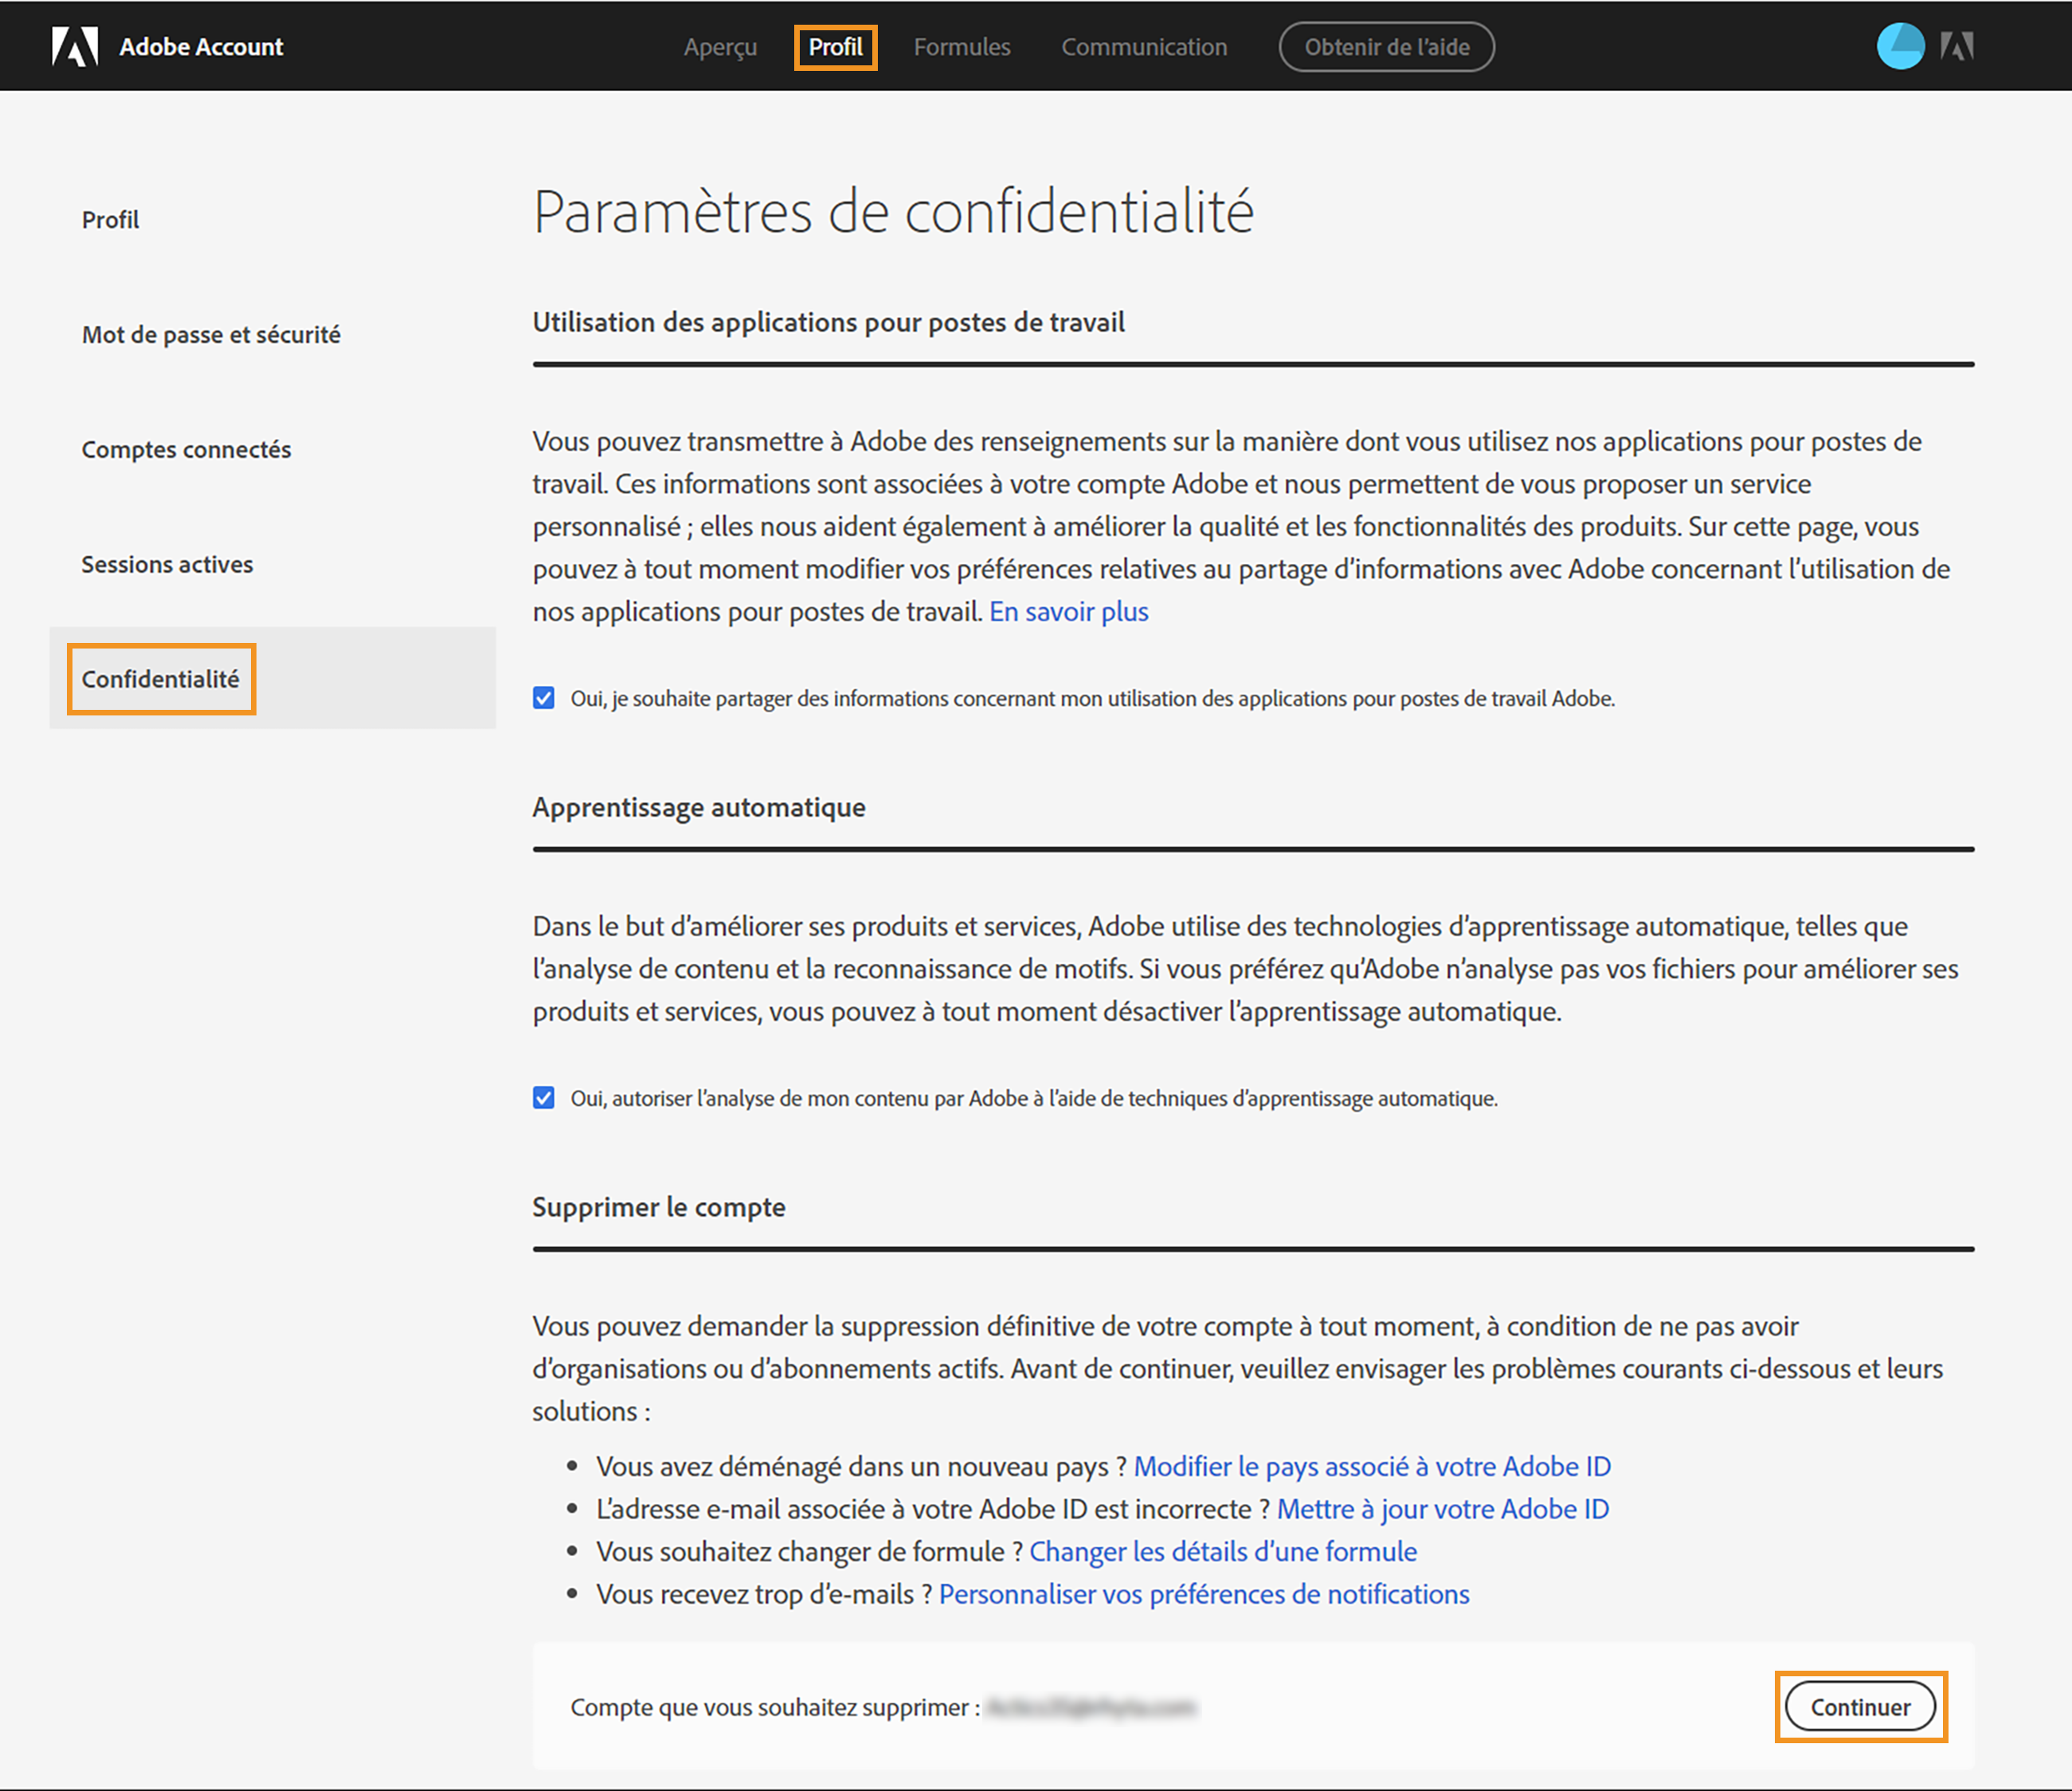Open the user avatar menu
Screen dimensions: 2072x1791
1900,46
